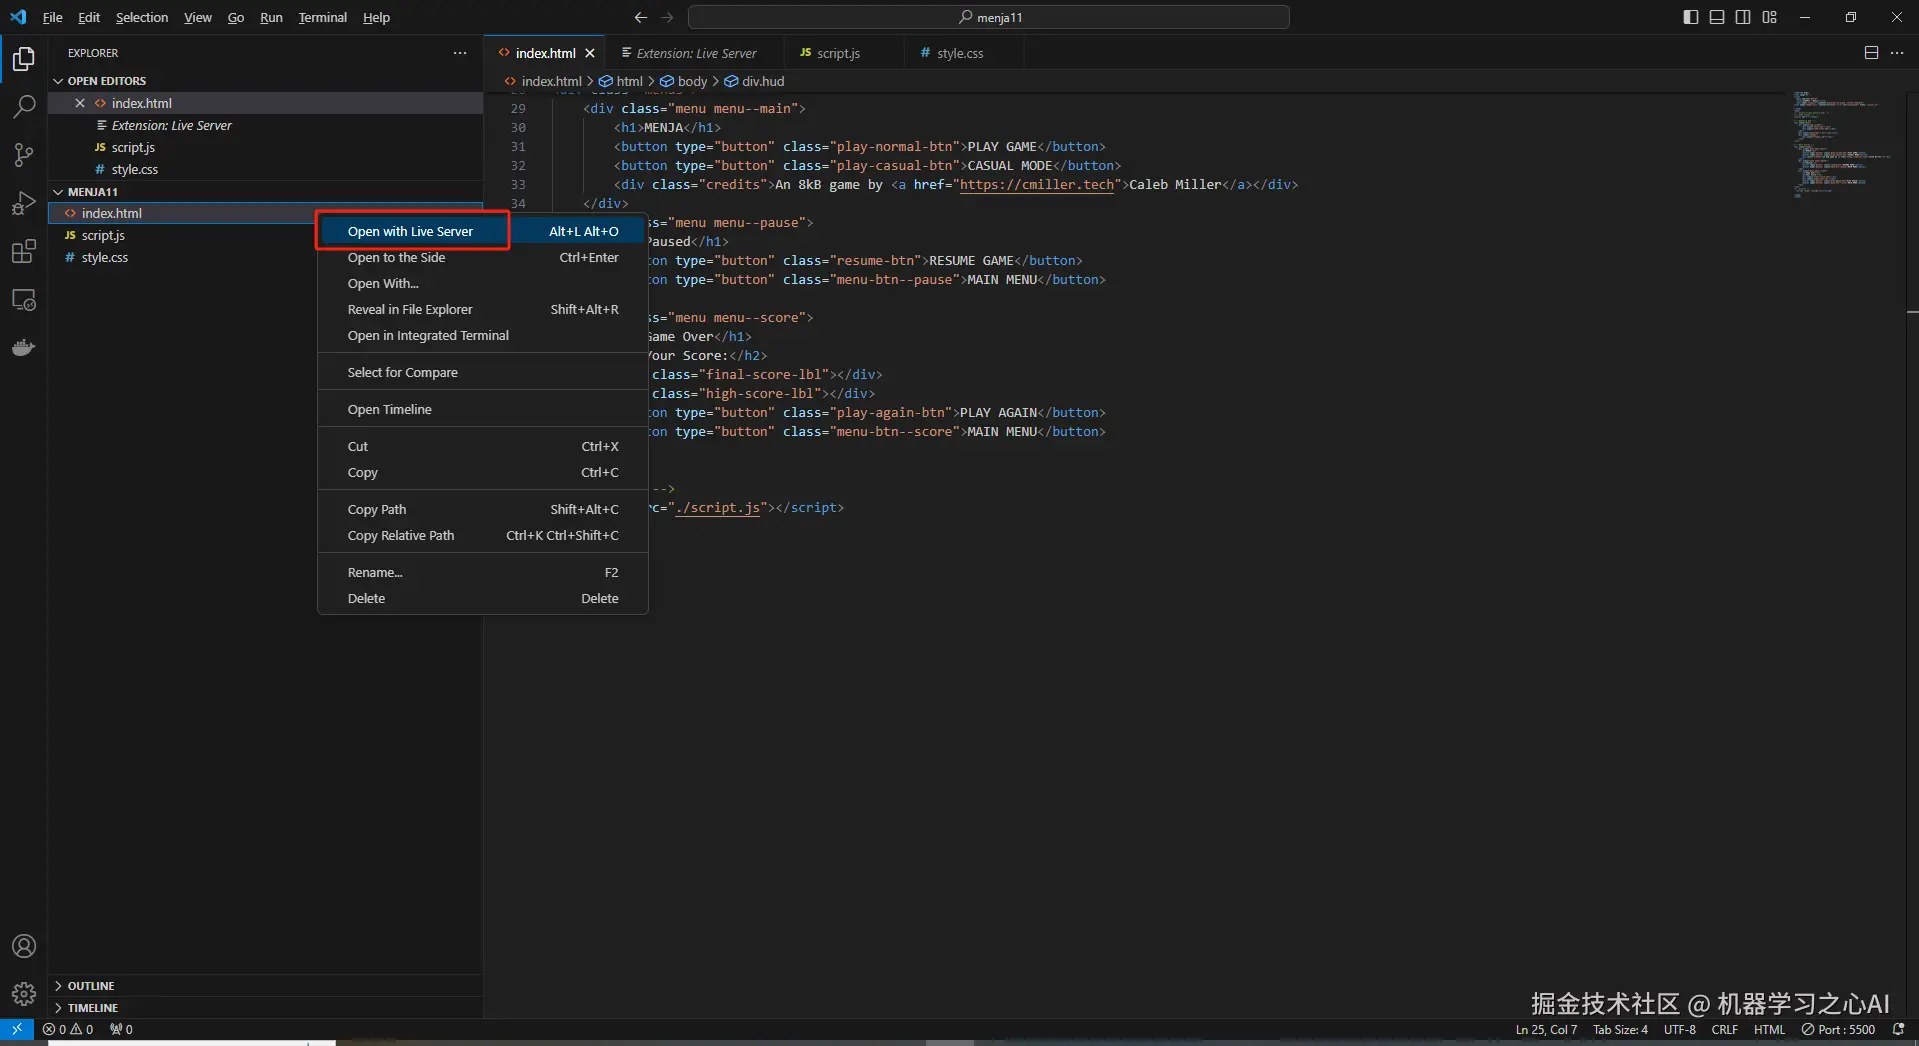Open the Source Control view
Viewport: 1919px width, 1046px height.
click(x=24, y=155)
